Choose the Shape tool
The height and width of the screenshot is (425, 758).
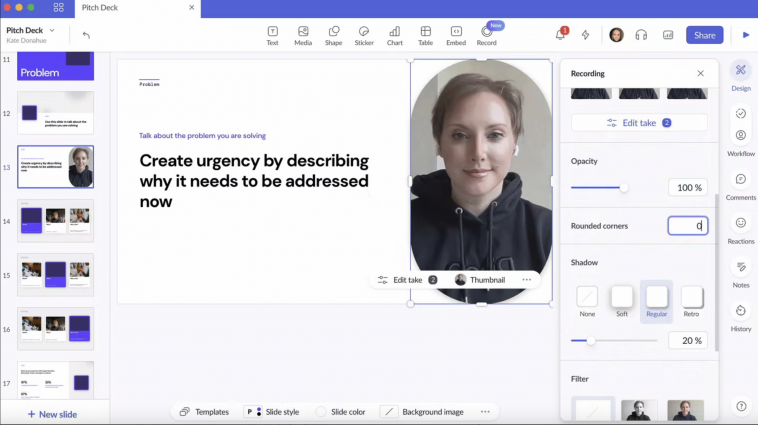334,36
